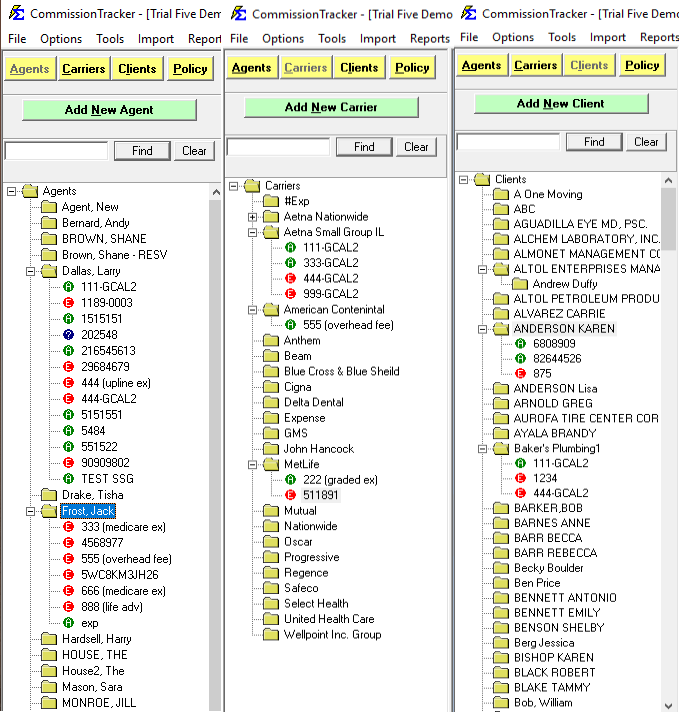Click green icon beside TEST SSG
The width and height of the screenshot is (679, 712).
click(x=69, y=479)
